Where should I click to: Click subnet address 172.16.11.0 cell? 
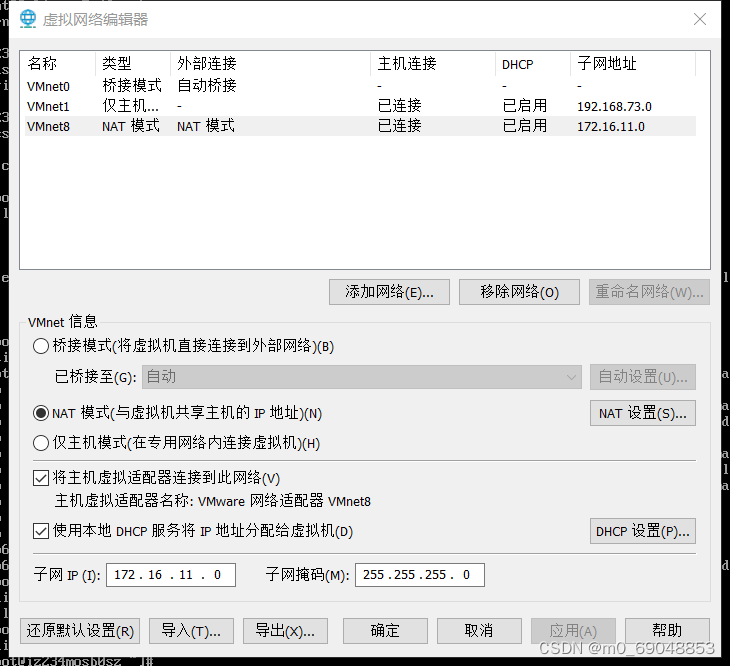click(x=611, y=127)
